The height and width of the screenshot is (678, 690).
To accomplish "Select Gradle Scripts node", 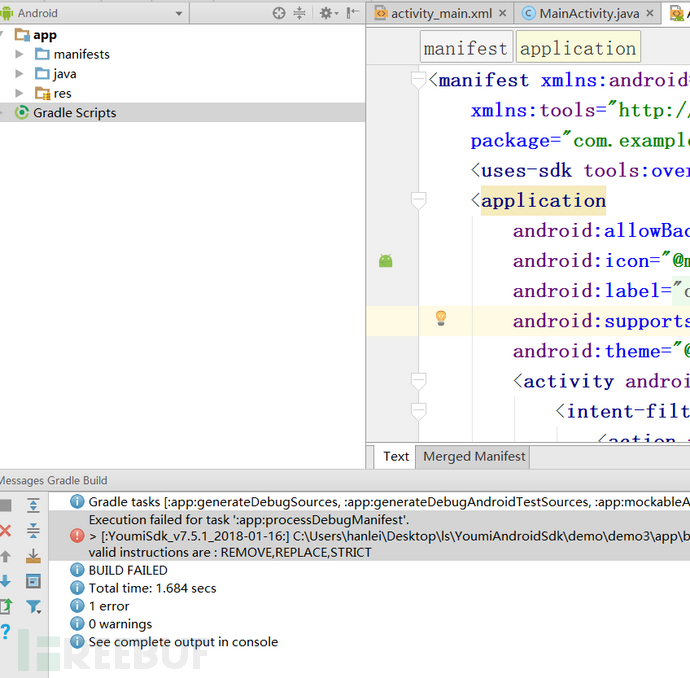I will tap(182, 113).
